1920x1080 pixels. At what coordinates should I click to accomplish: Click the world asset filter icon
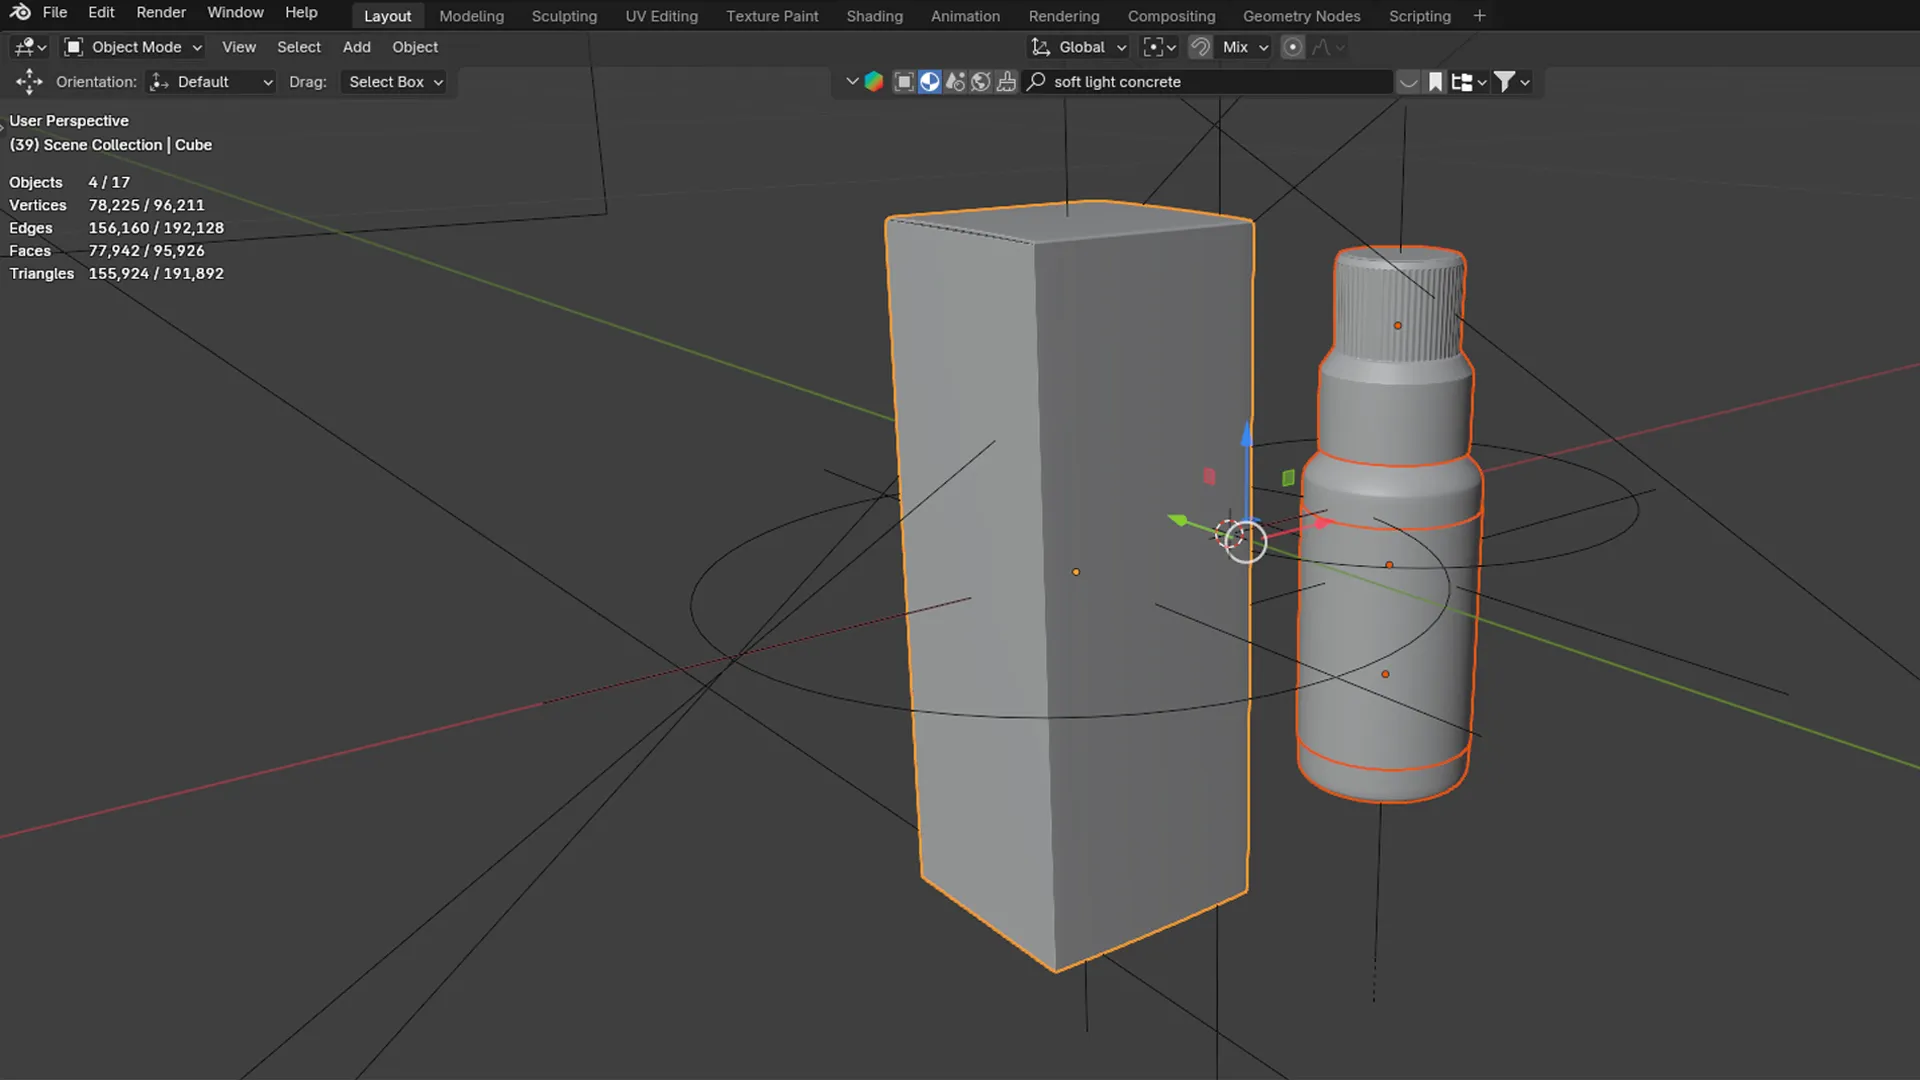pos(981,81)
